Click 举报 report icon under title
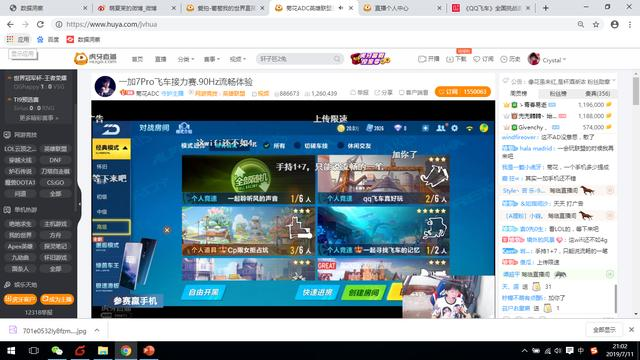Viewport: 640px width, 360px height. (353, 93)
